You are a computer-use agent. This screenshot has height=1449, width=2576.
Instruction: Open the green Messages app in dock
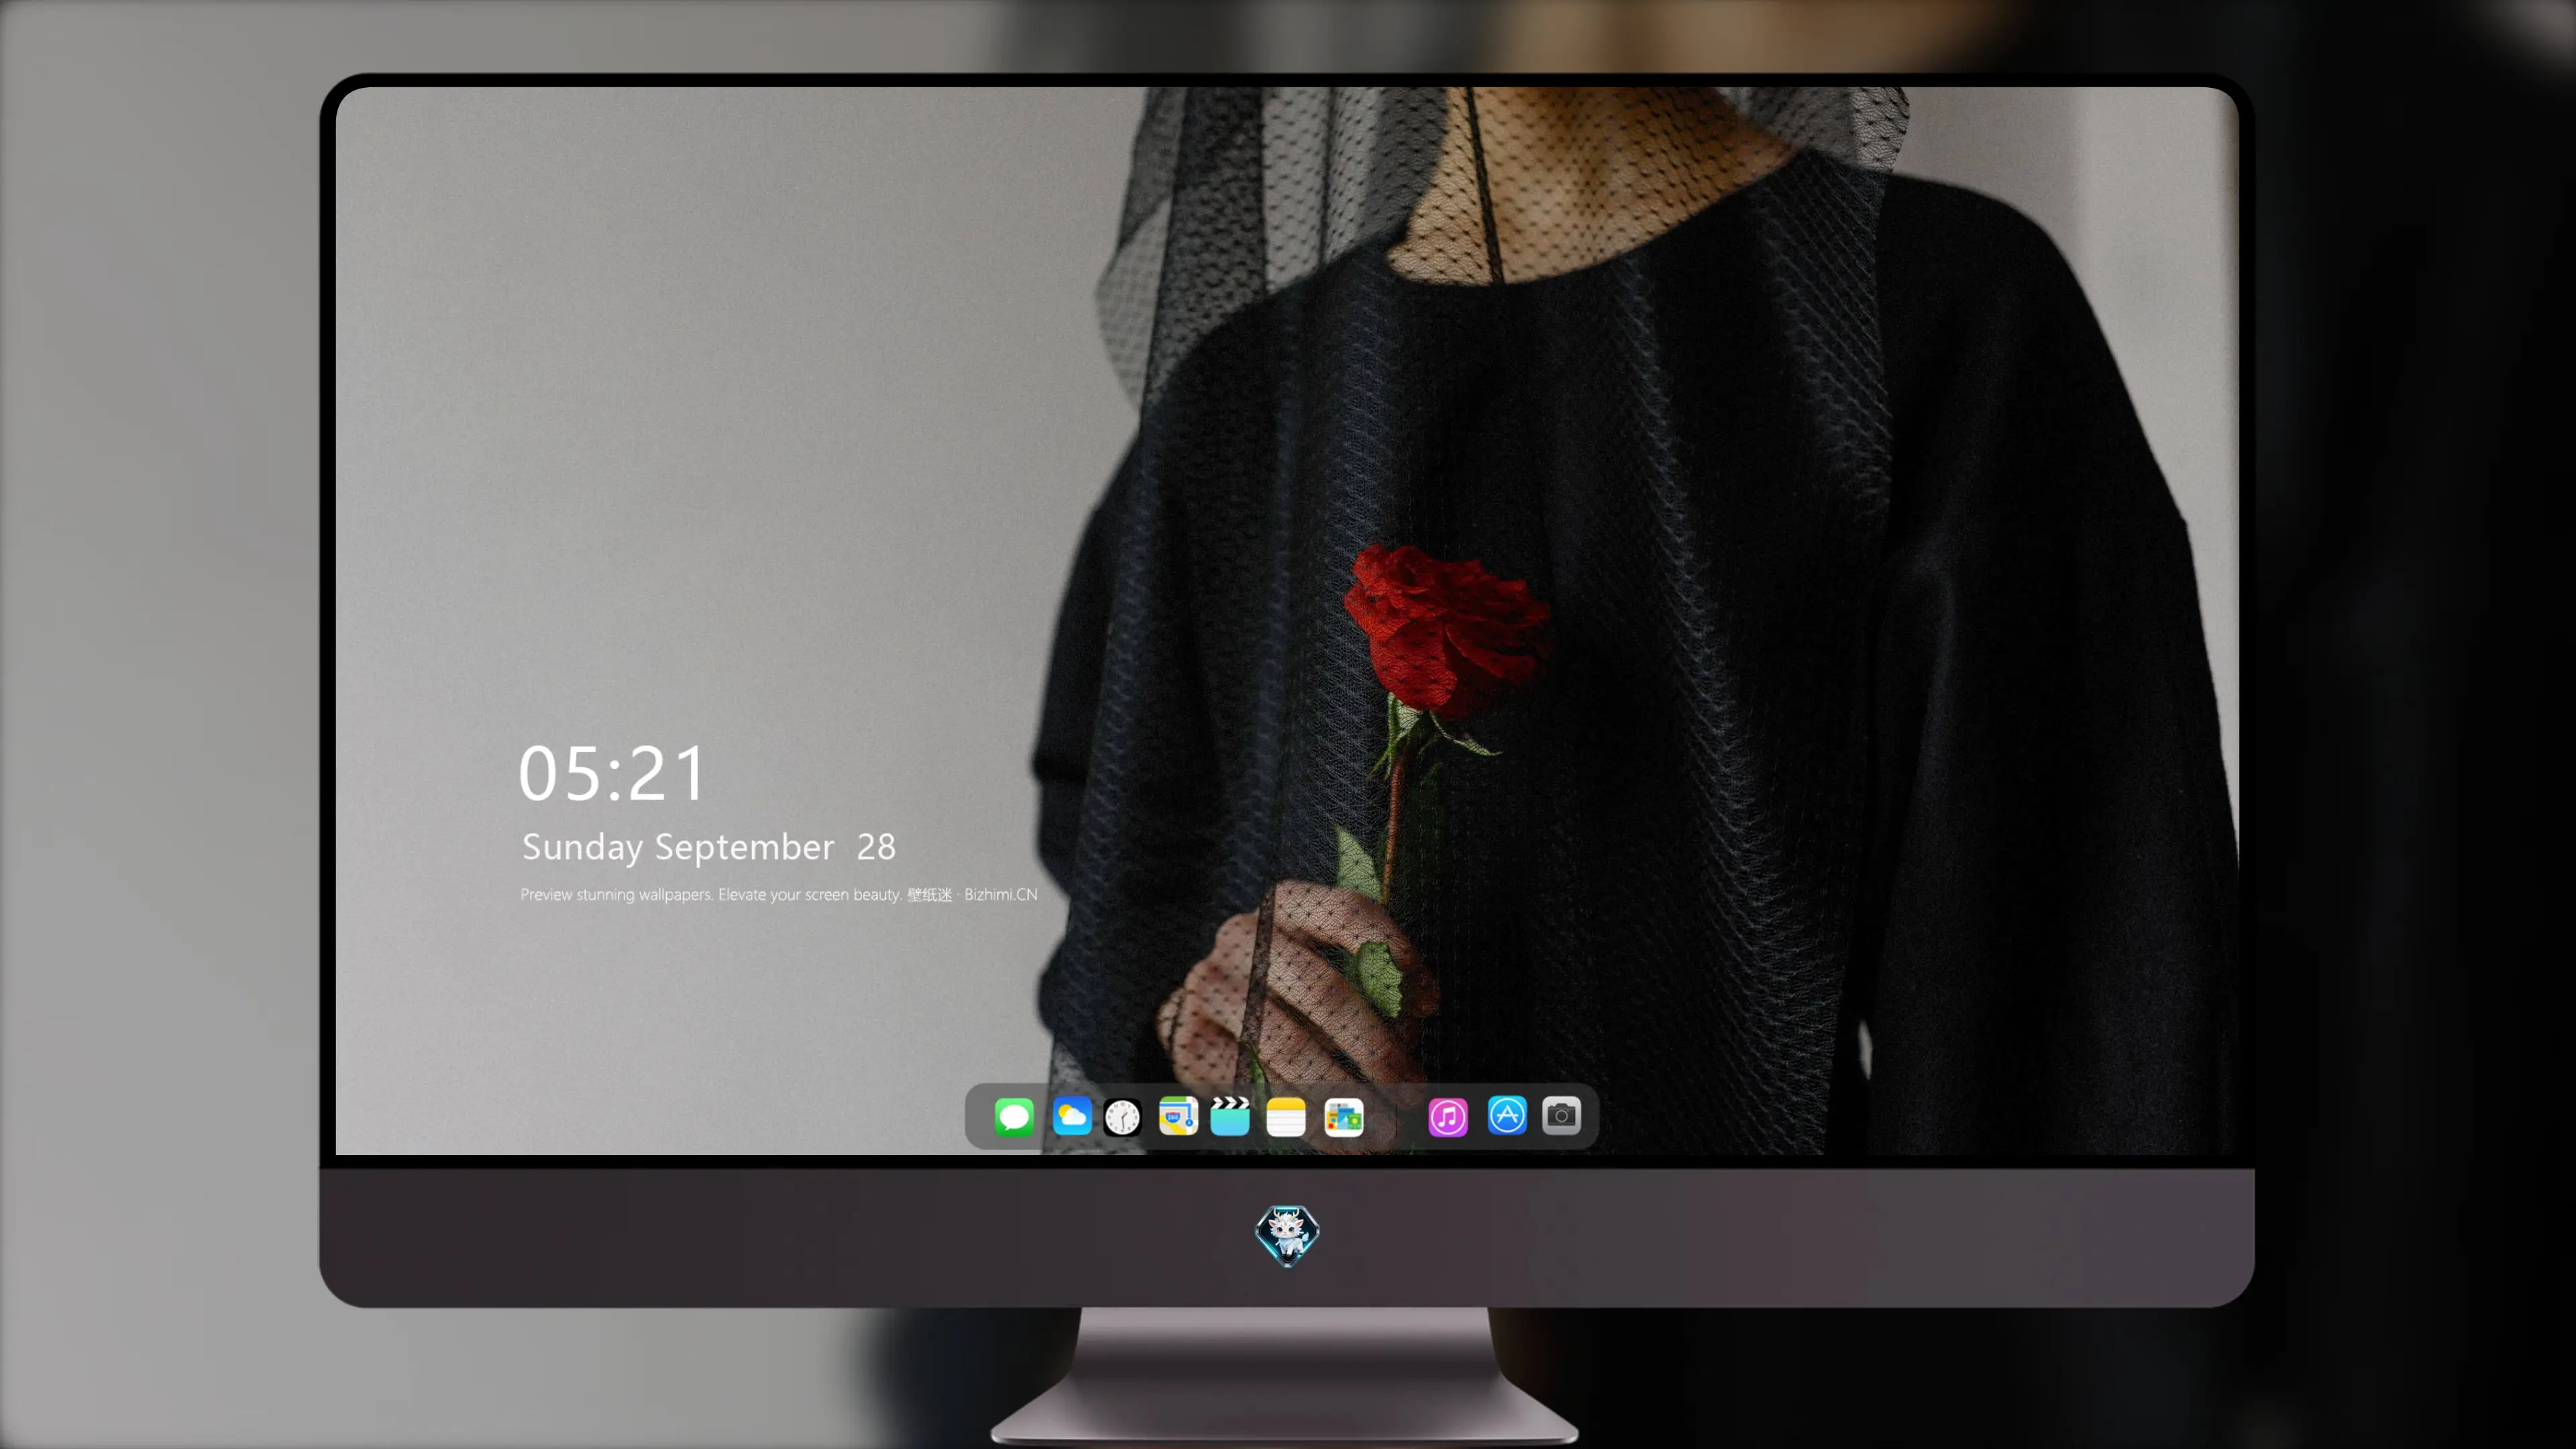point(1014,1116)
